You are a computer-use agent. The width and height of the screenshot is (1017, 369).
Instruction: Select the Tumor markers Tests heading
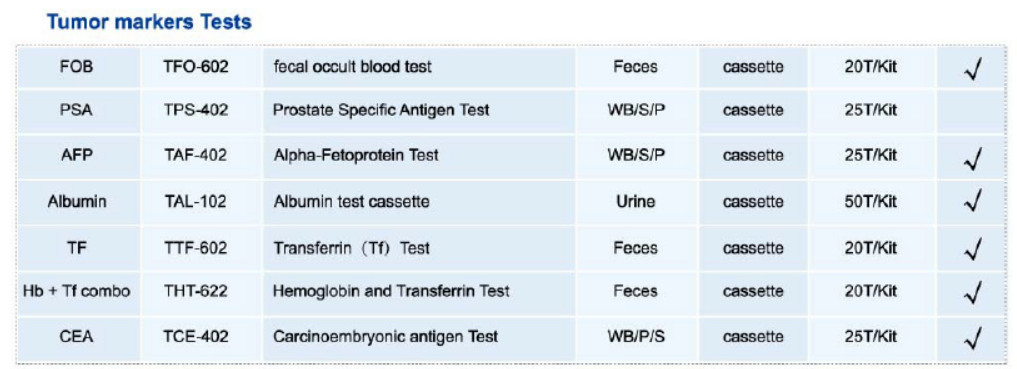click(149, 22)
